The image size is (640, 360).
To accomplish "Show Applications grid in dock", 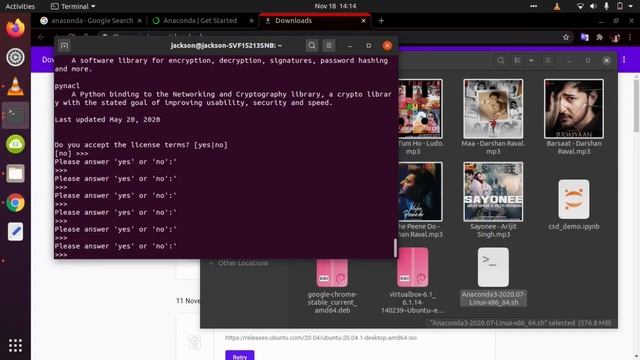I will 16,345.
